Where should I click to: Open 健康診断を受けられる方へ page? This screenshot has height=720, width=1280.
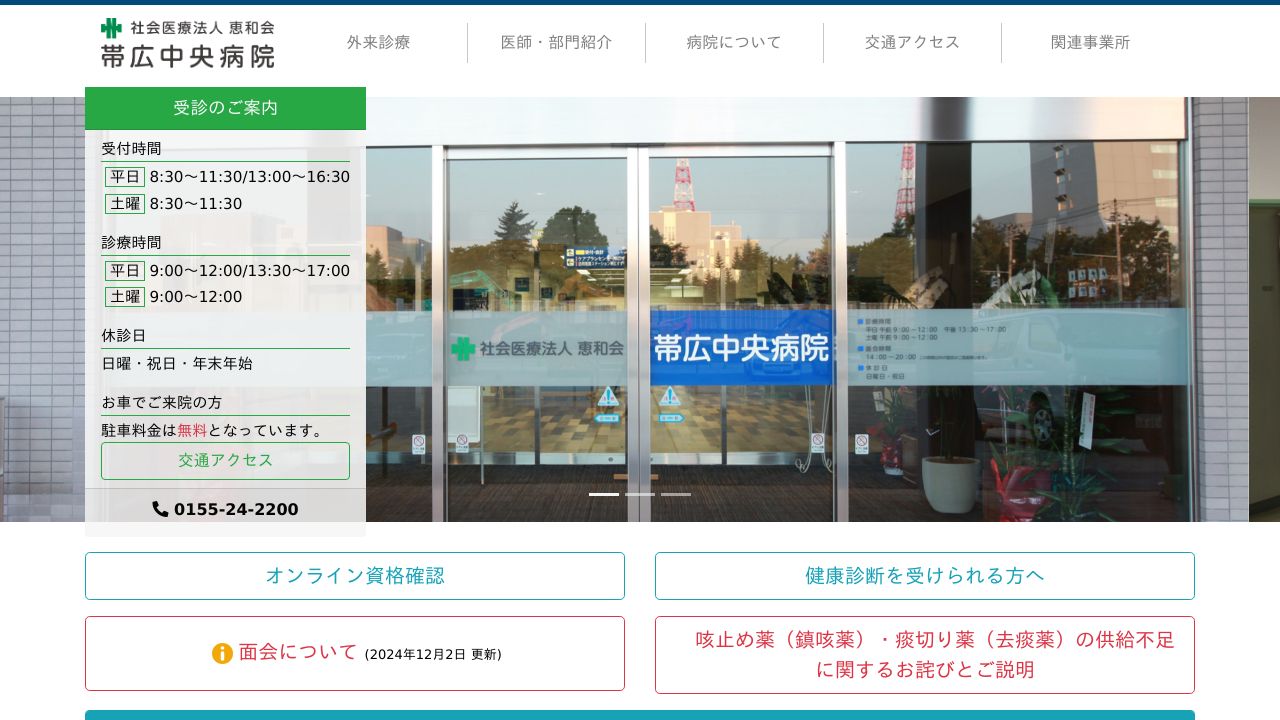tap(924, 576)
